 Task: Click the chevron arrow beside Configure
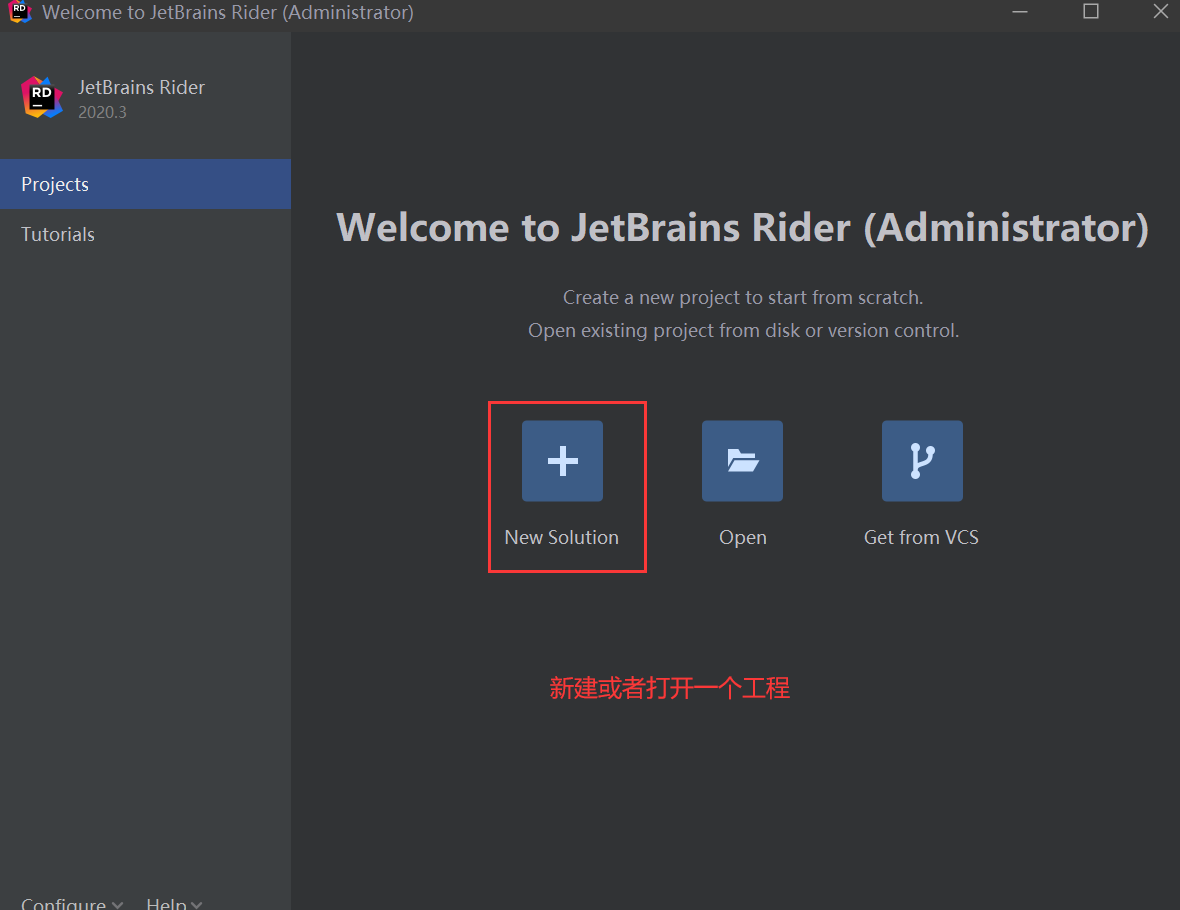coord(118,904)
